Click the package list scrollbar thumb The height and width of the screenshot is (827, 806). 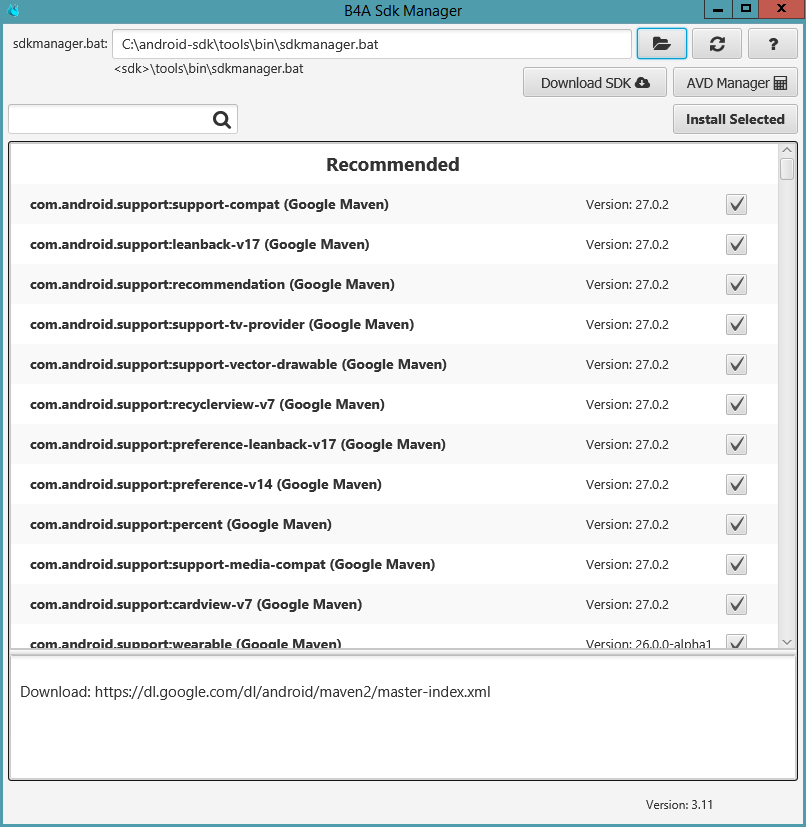[x=786, y=169]
